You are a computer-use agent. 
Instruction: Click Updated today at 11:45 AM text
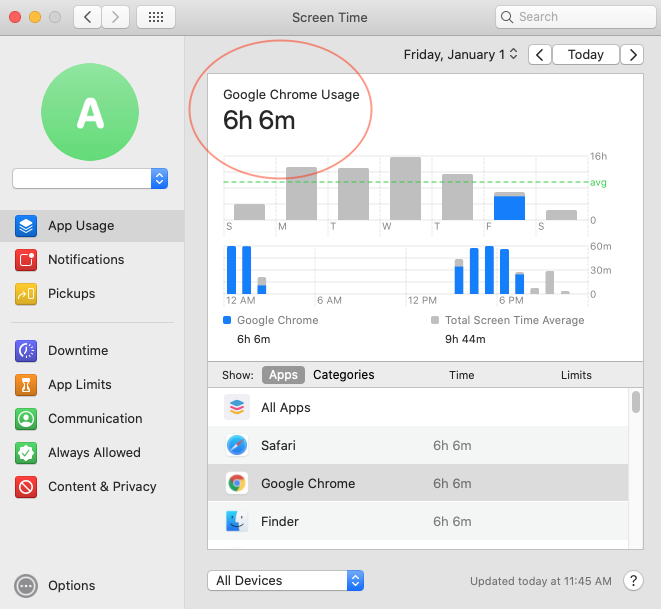pyautogui.click(x=541, y=581)
